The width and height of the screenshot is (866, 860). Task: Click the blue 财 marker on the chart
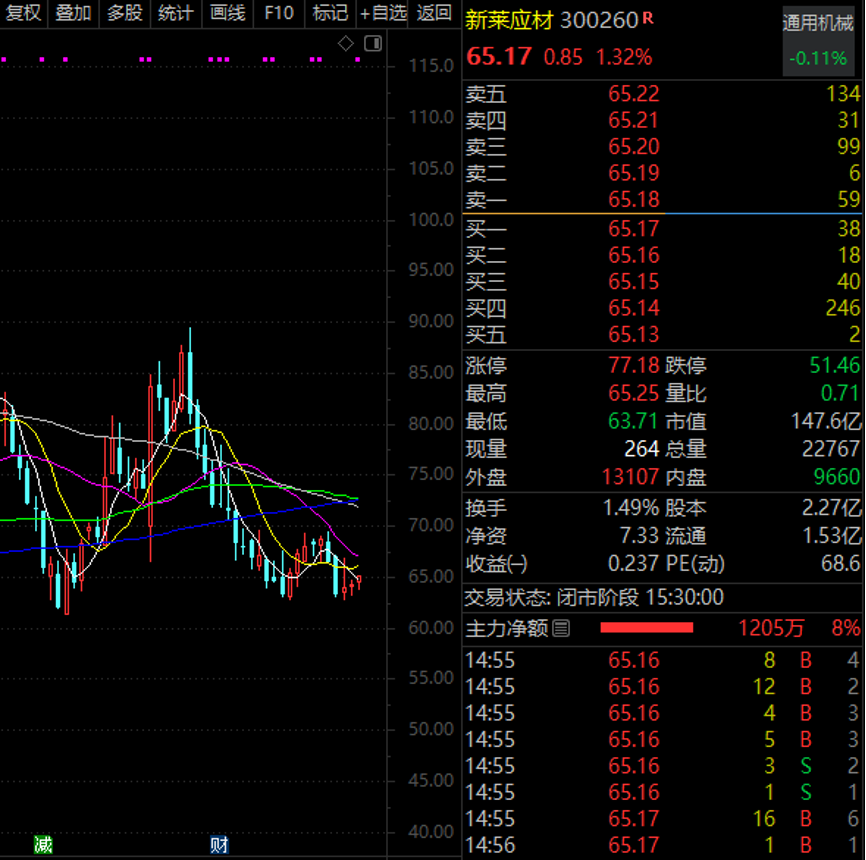click(x=219, y=845)
